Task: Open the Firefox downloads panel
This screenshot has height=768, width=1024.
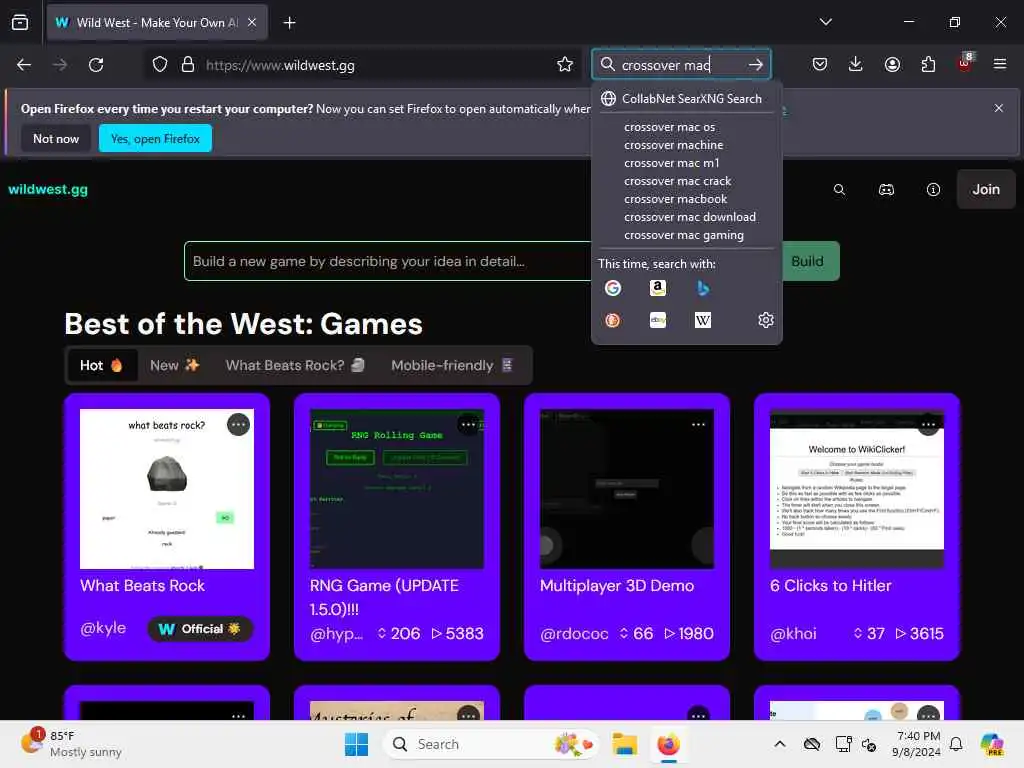Action: click(x=856, y=64)
